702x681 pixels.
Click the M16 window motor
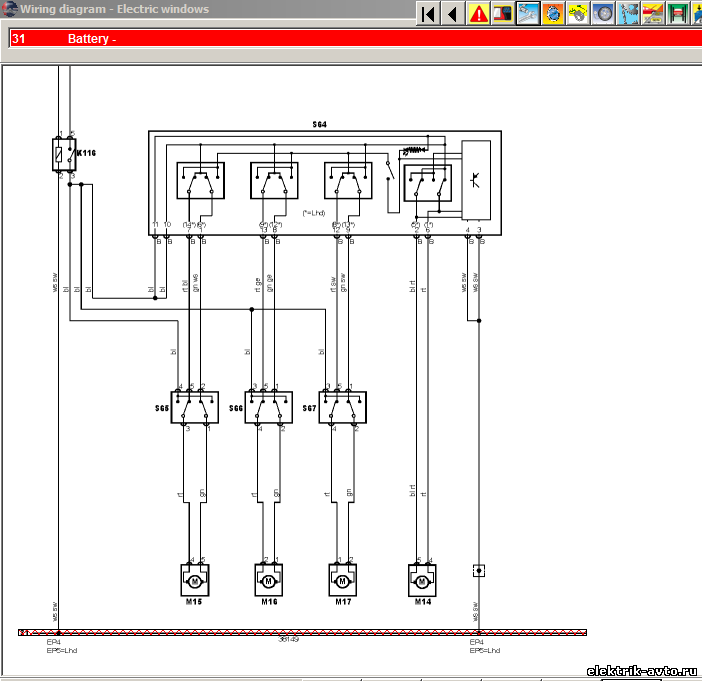pos(269,580)
